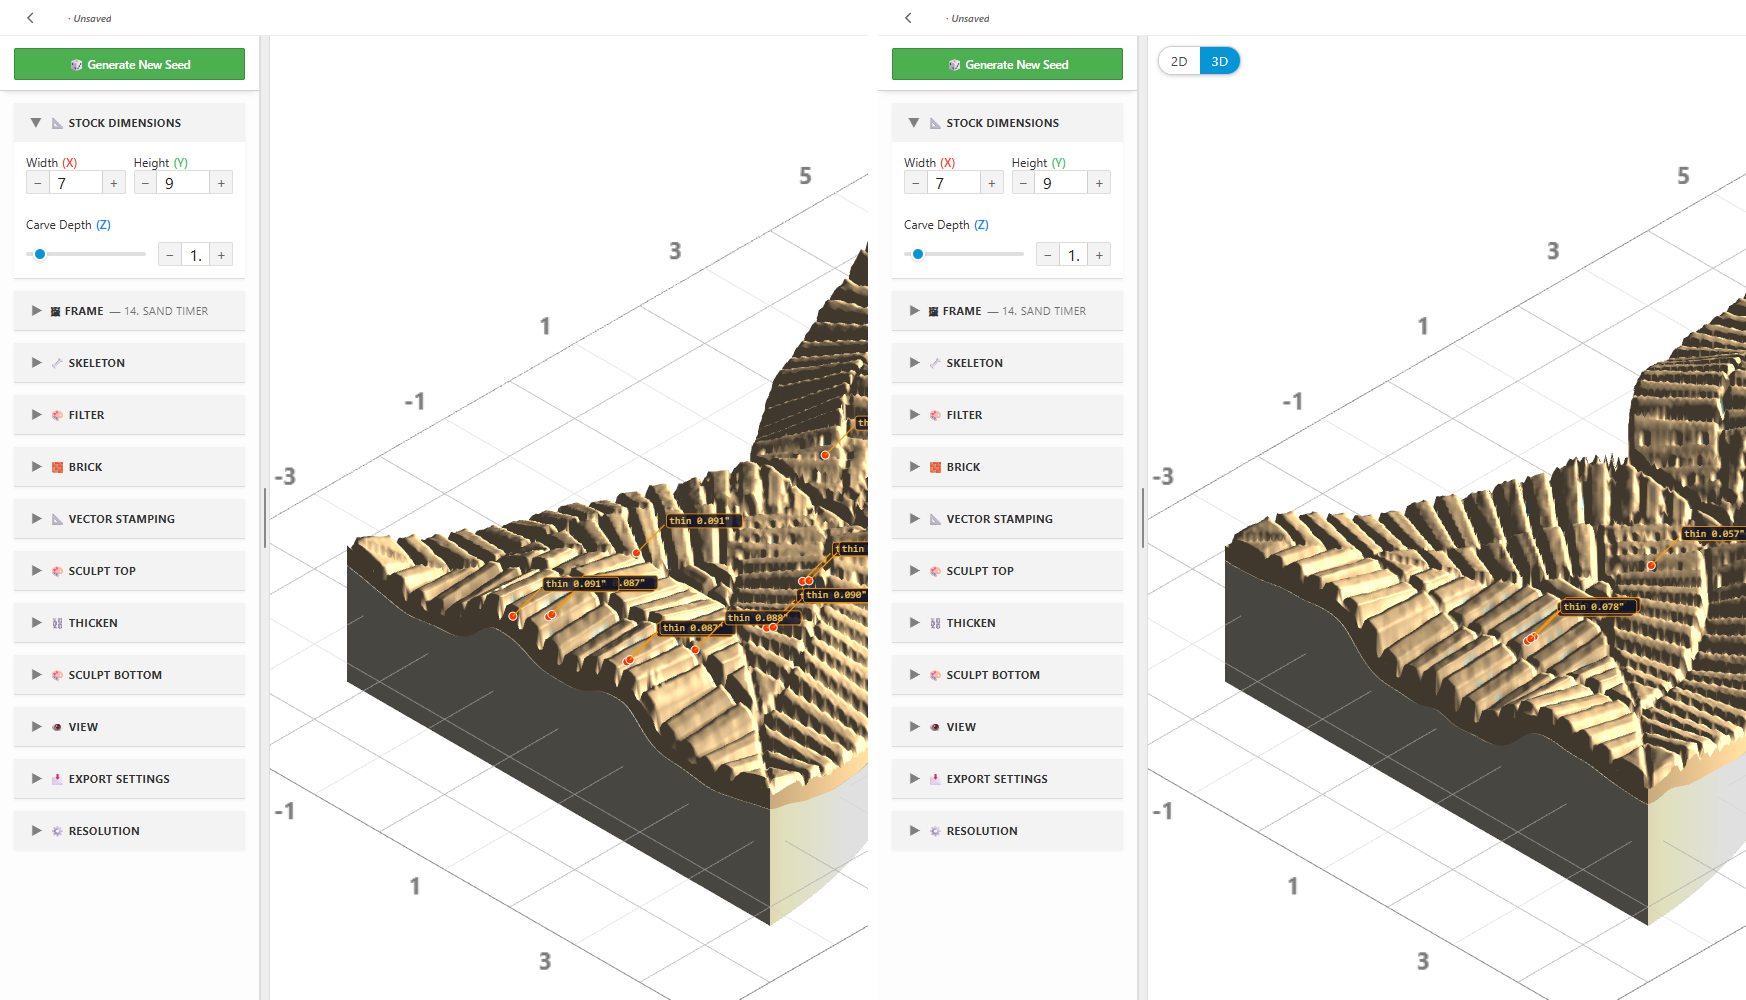1746x1000 pixels.
Task: Click Stock Dimensions ruler icon, left window
Action: tap(57, 123)
